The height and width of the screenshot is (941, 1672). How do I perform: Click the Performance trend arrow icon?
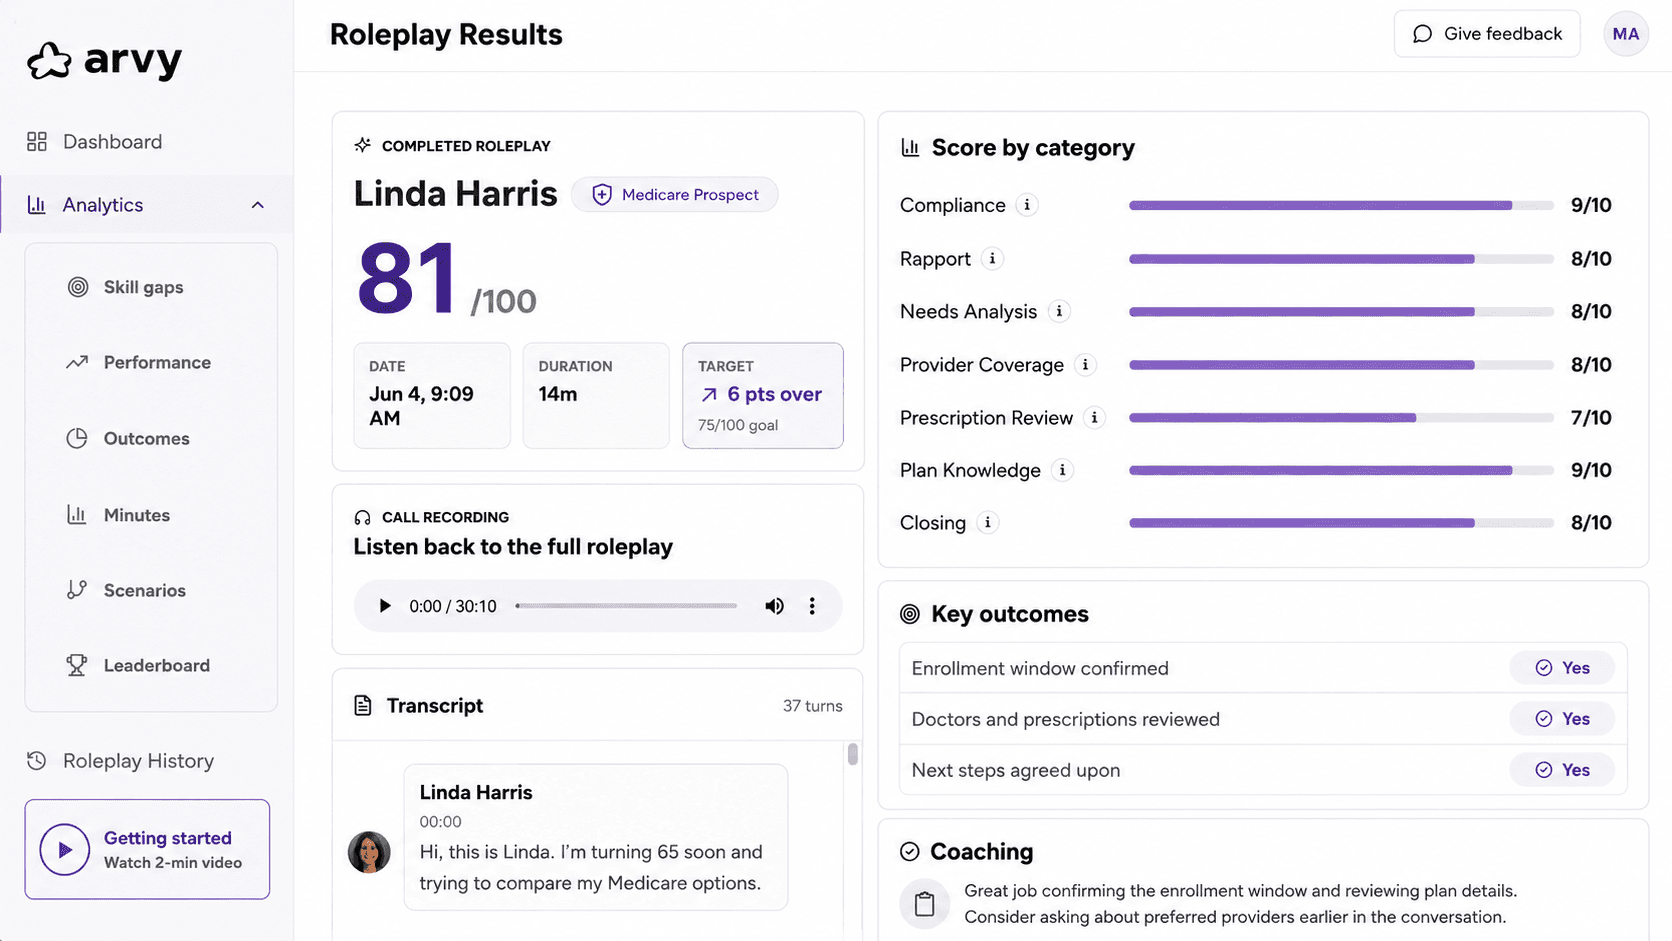[x=77, y=362]
